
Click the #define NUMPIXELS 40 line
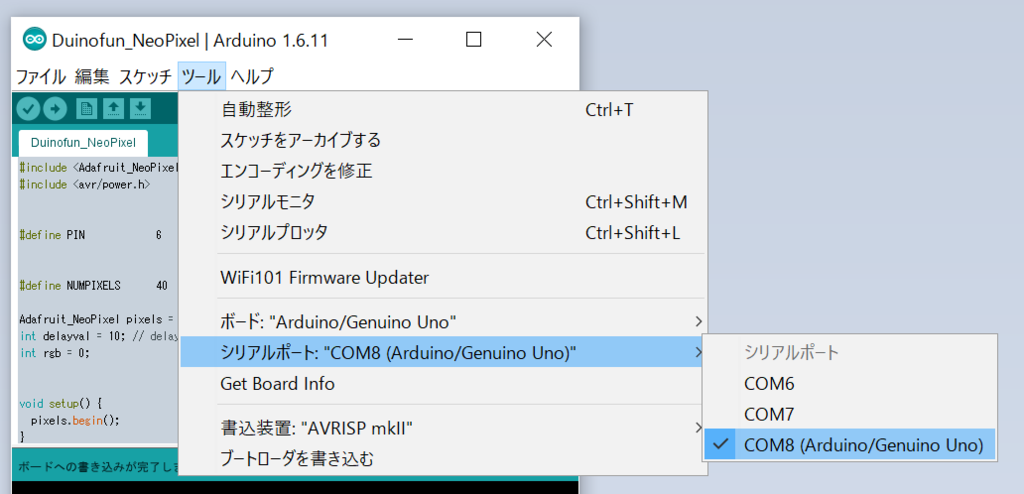click(93, 286)
